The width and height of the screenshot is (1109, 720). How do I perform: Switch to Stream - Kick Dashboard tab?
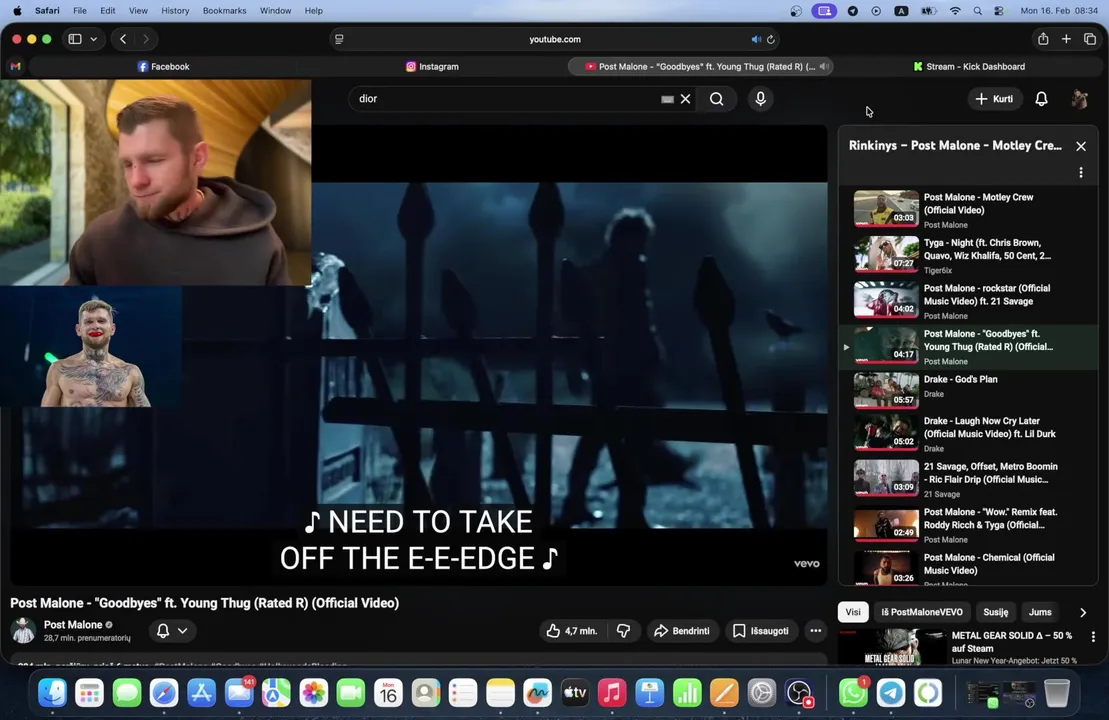pos(969,66)
